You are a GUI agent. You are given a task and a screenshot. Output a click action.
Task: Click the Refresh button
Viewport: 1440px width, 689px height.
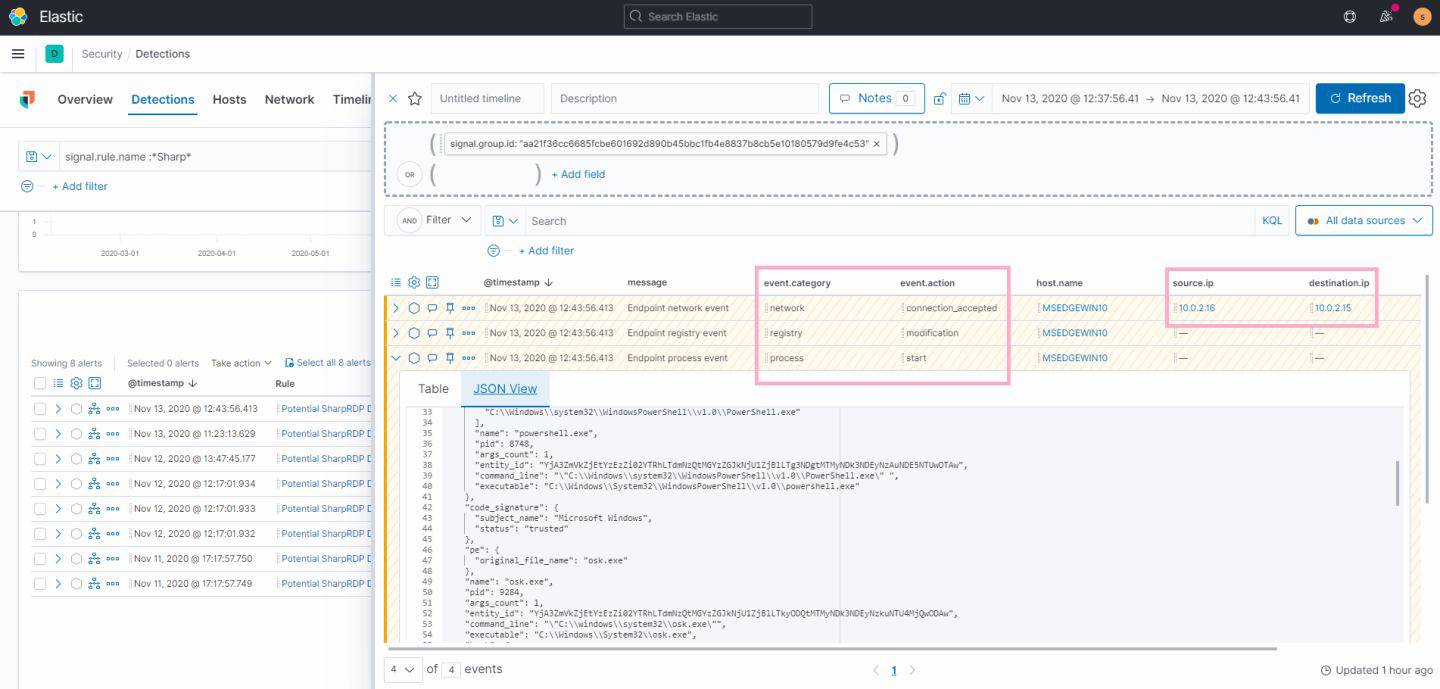[x=1359, y=98]
